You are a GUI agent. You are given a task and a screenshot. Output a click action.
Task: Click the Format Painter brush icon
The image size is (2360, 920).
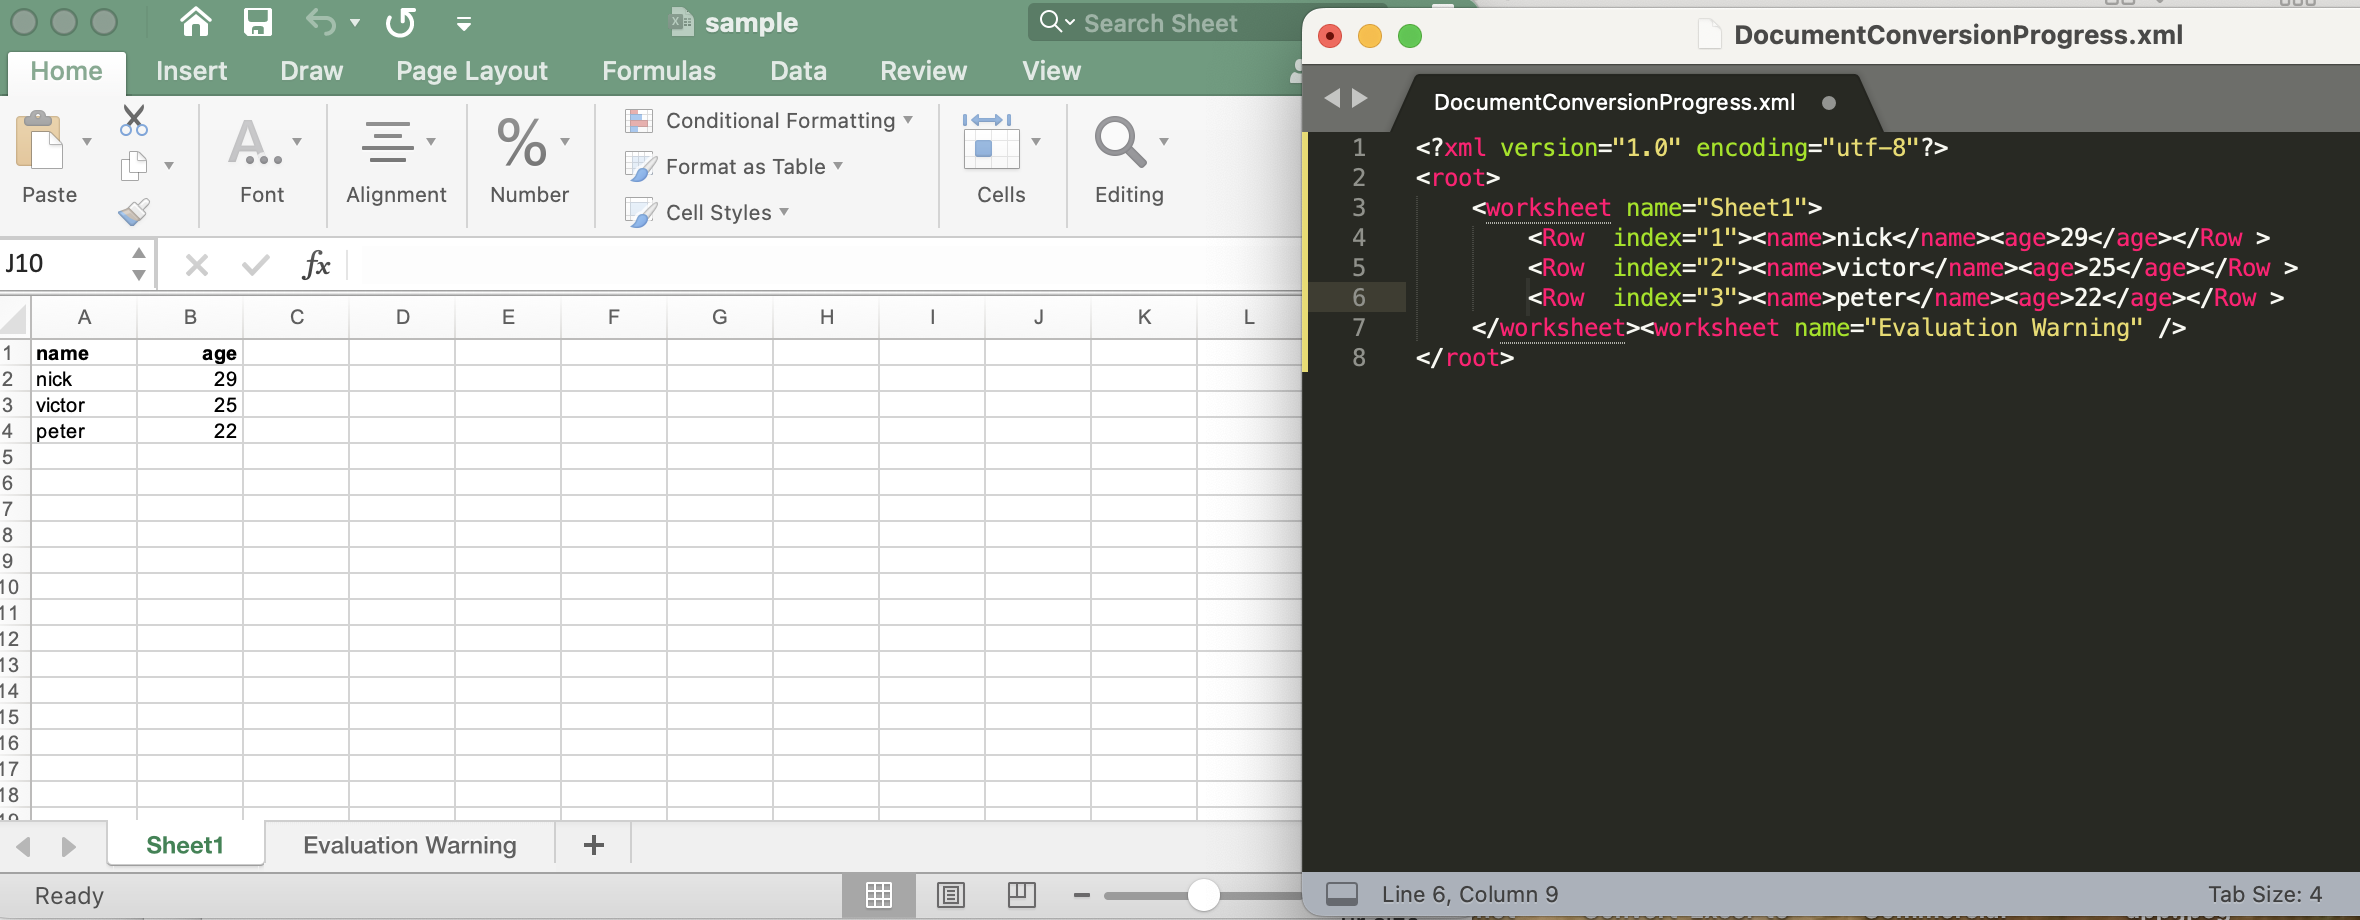click(x=133, y=211)
